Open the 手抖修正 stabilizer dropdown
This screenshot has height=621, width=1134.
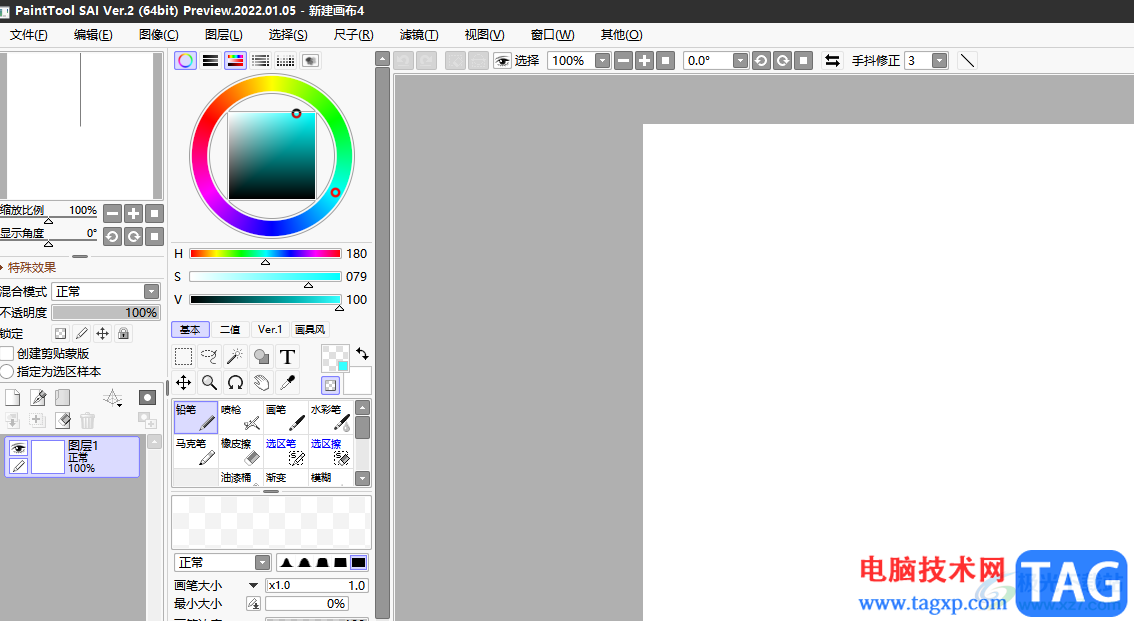(x=939, y=61)
